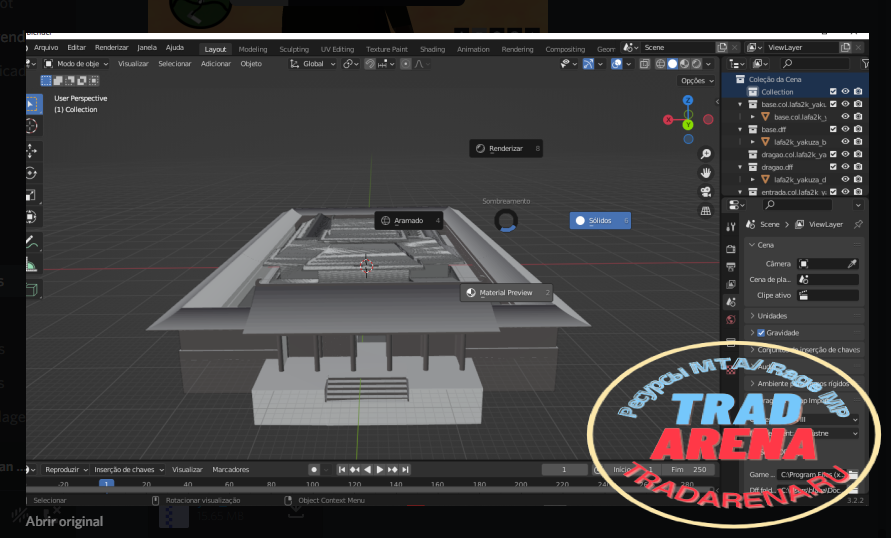Choose Aramado wireframe option
Image resolution: width=891 pixels, height=538 pixels.
point(409,220)
